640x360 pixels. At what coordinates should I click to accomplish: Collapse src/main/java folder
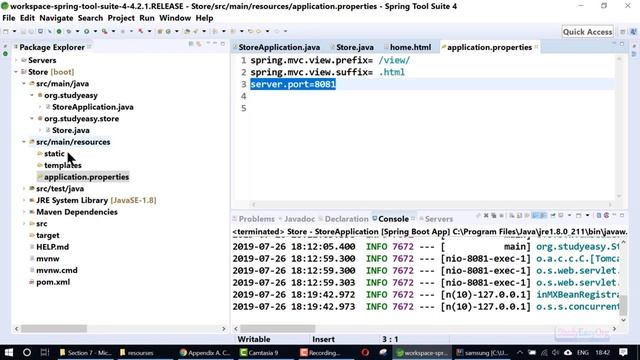tap(24, 83)
